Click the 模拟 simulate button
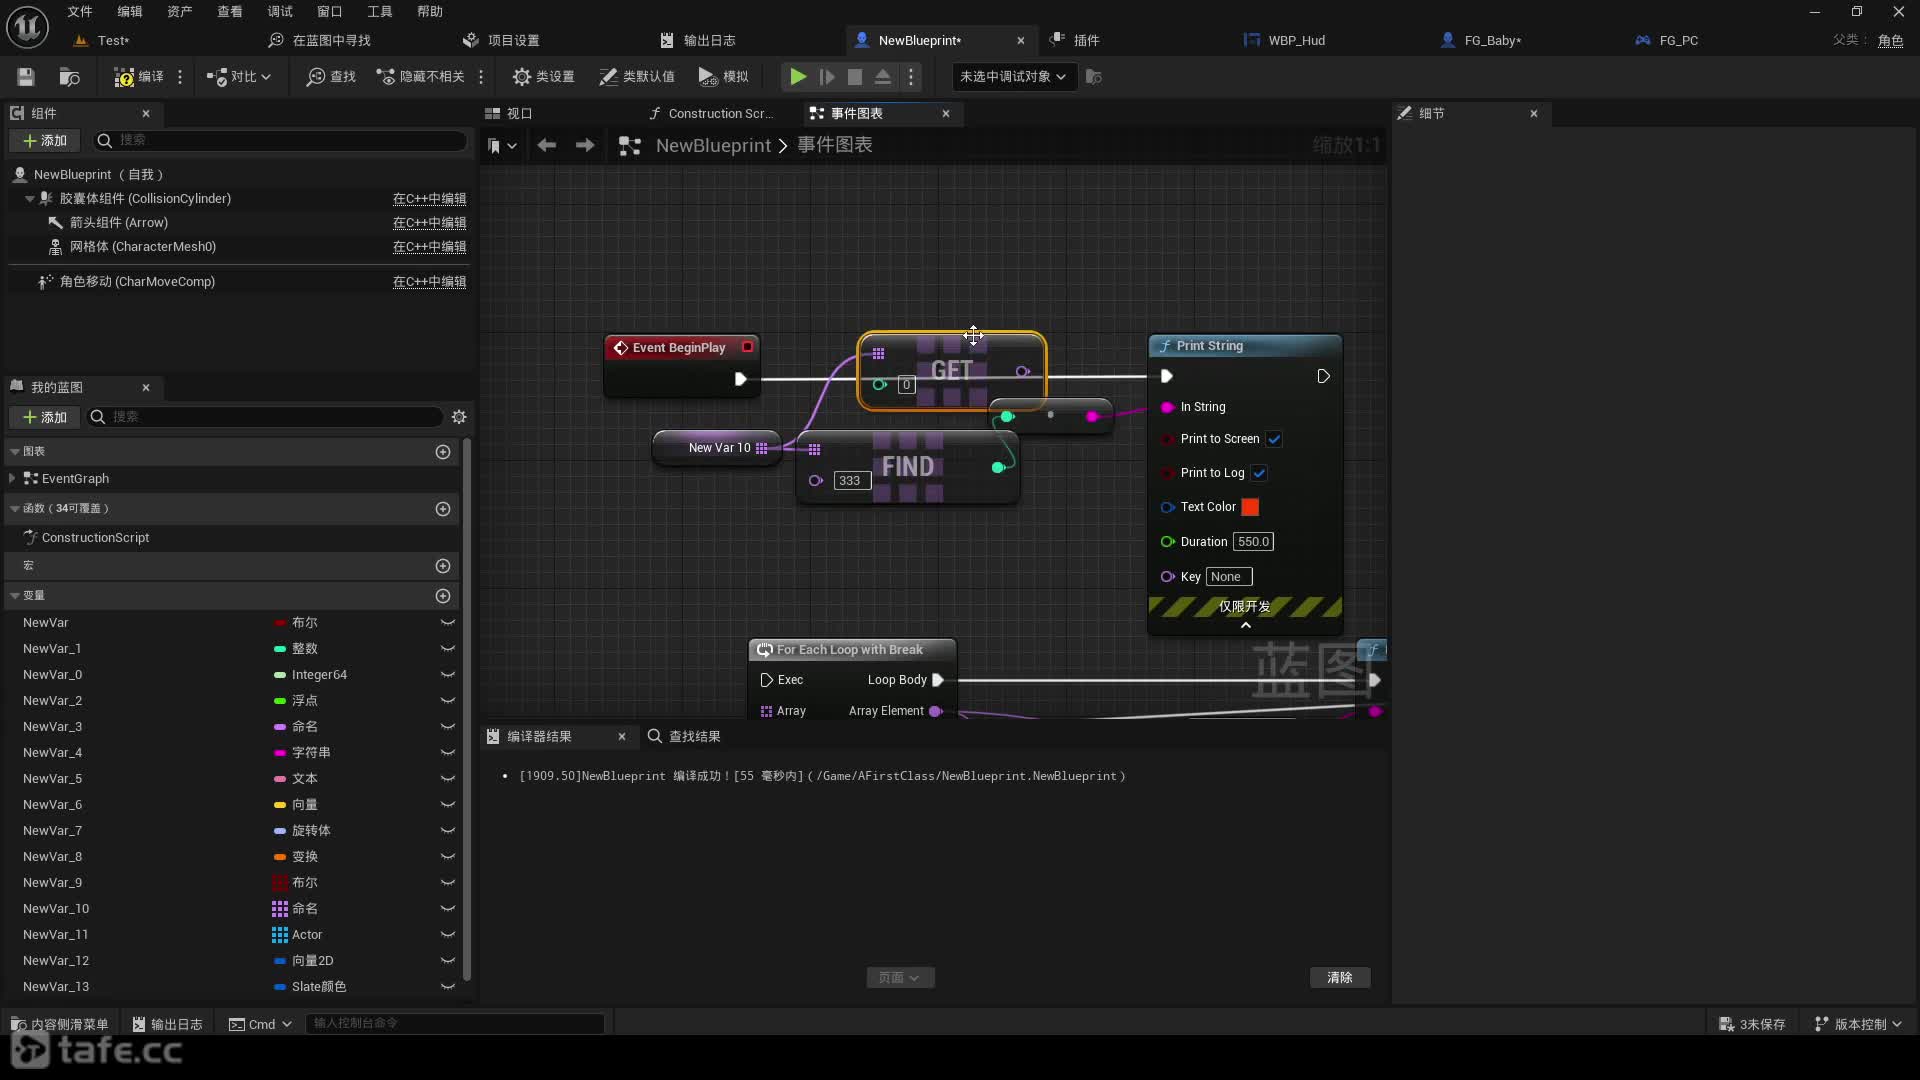This screenshot has height=1080, width=1920. coord(723,77)
